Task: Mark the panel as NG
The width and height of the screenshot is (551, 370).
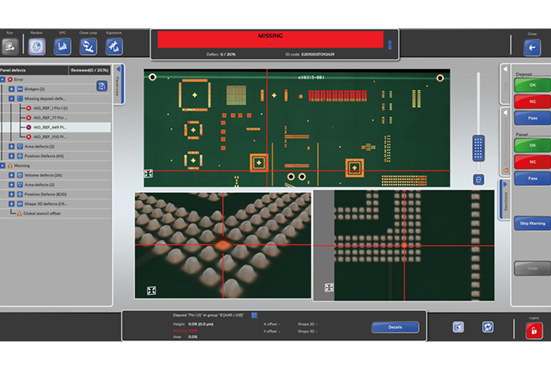Action: (532, 162)
